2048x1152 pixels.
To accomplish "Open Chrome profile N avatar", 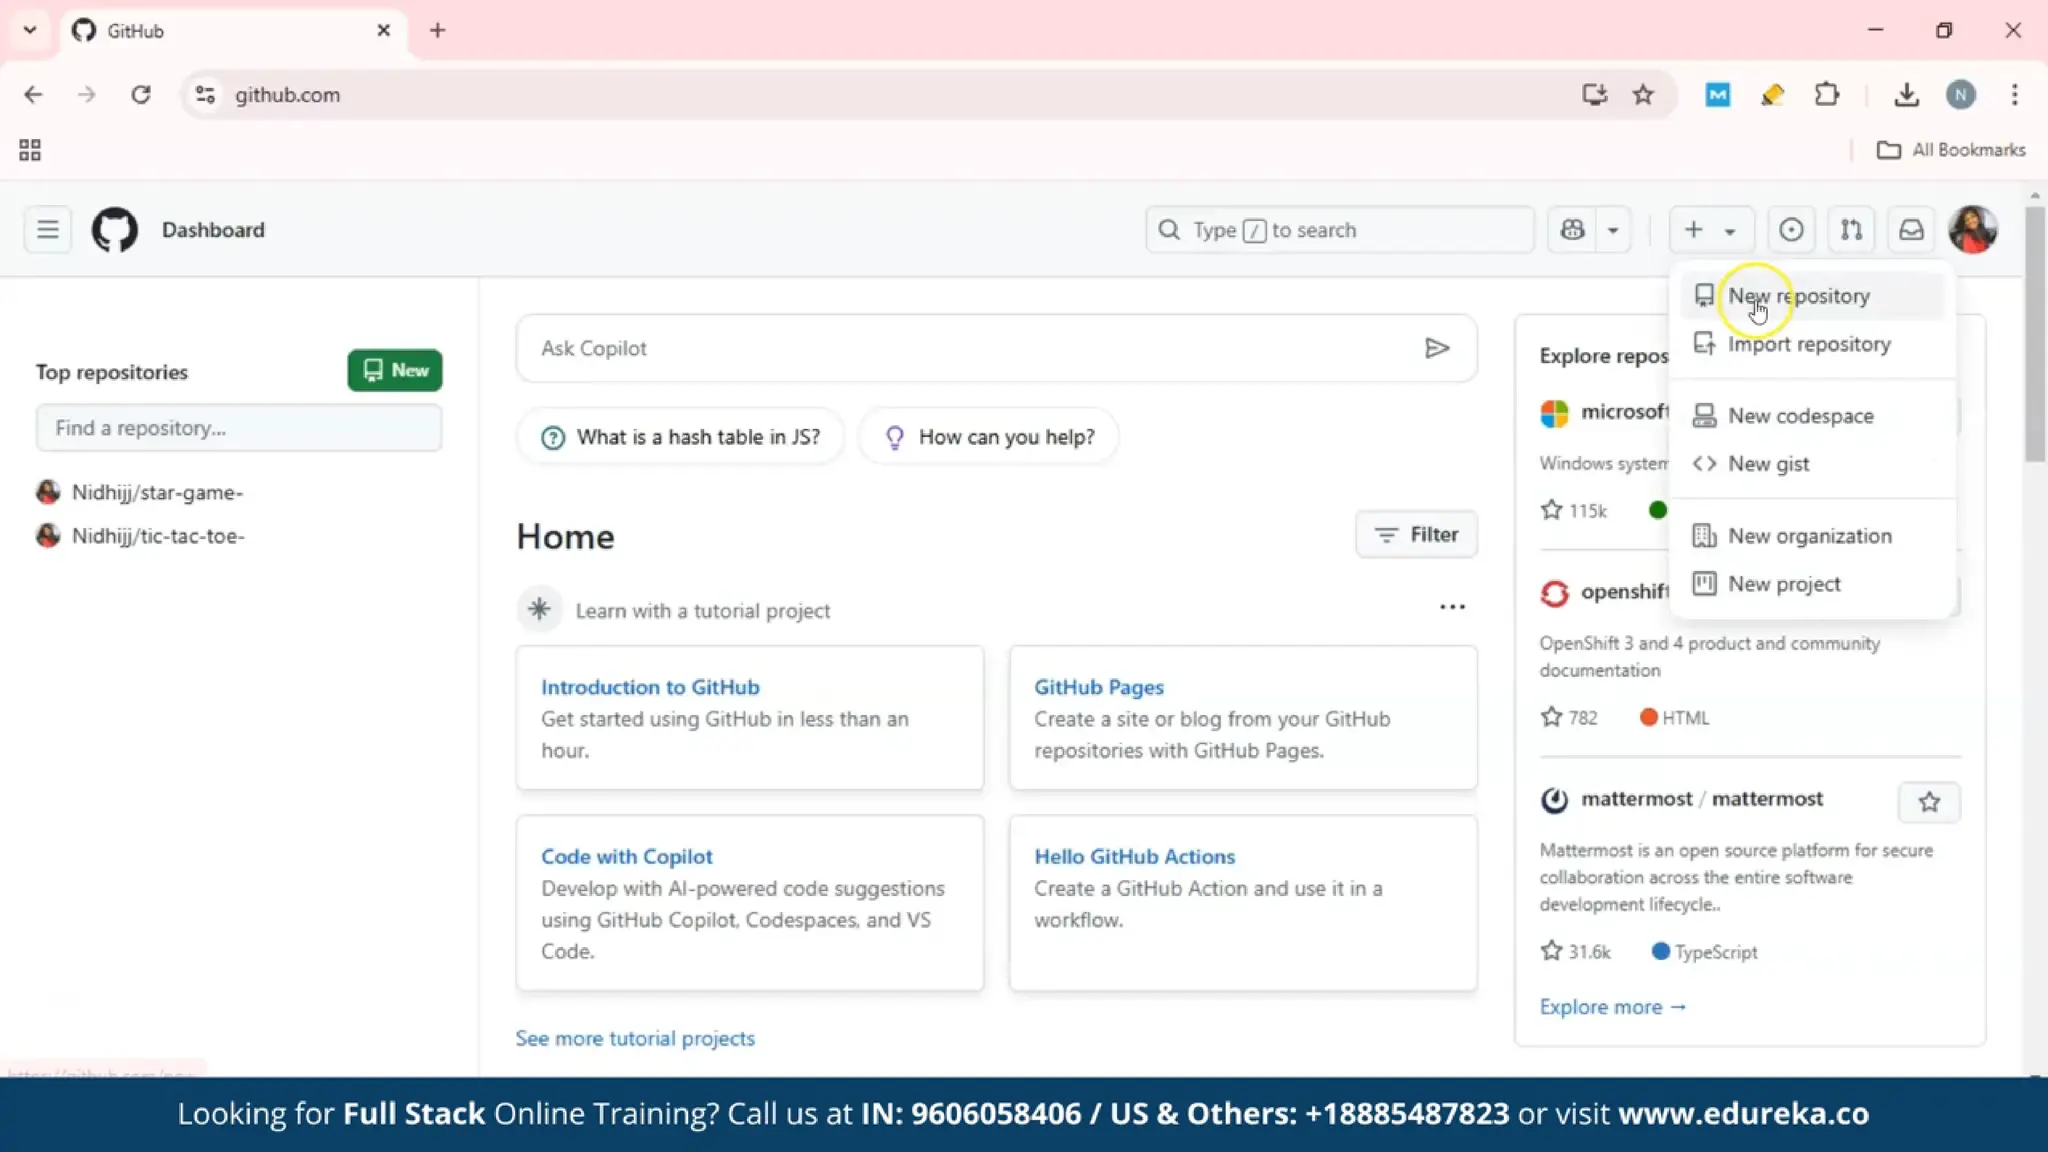I will (1960, 95).
